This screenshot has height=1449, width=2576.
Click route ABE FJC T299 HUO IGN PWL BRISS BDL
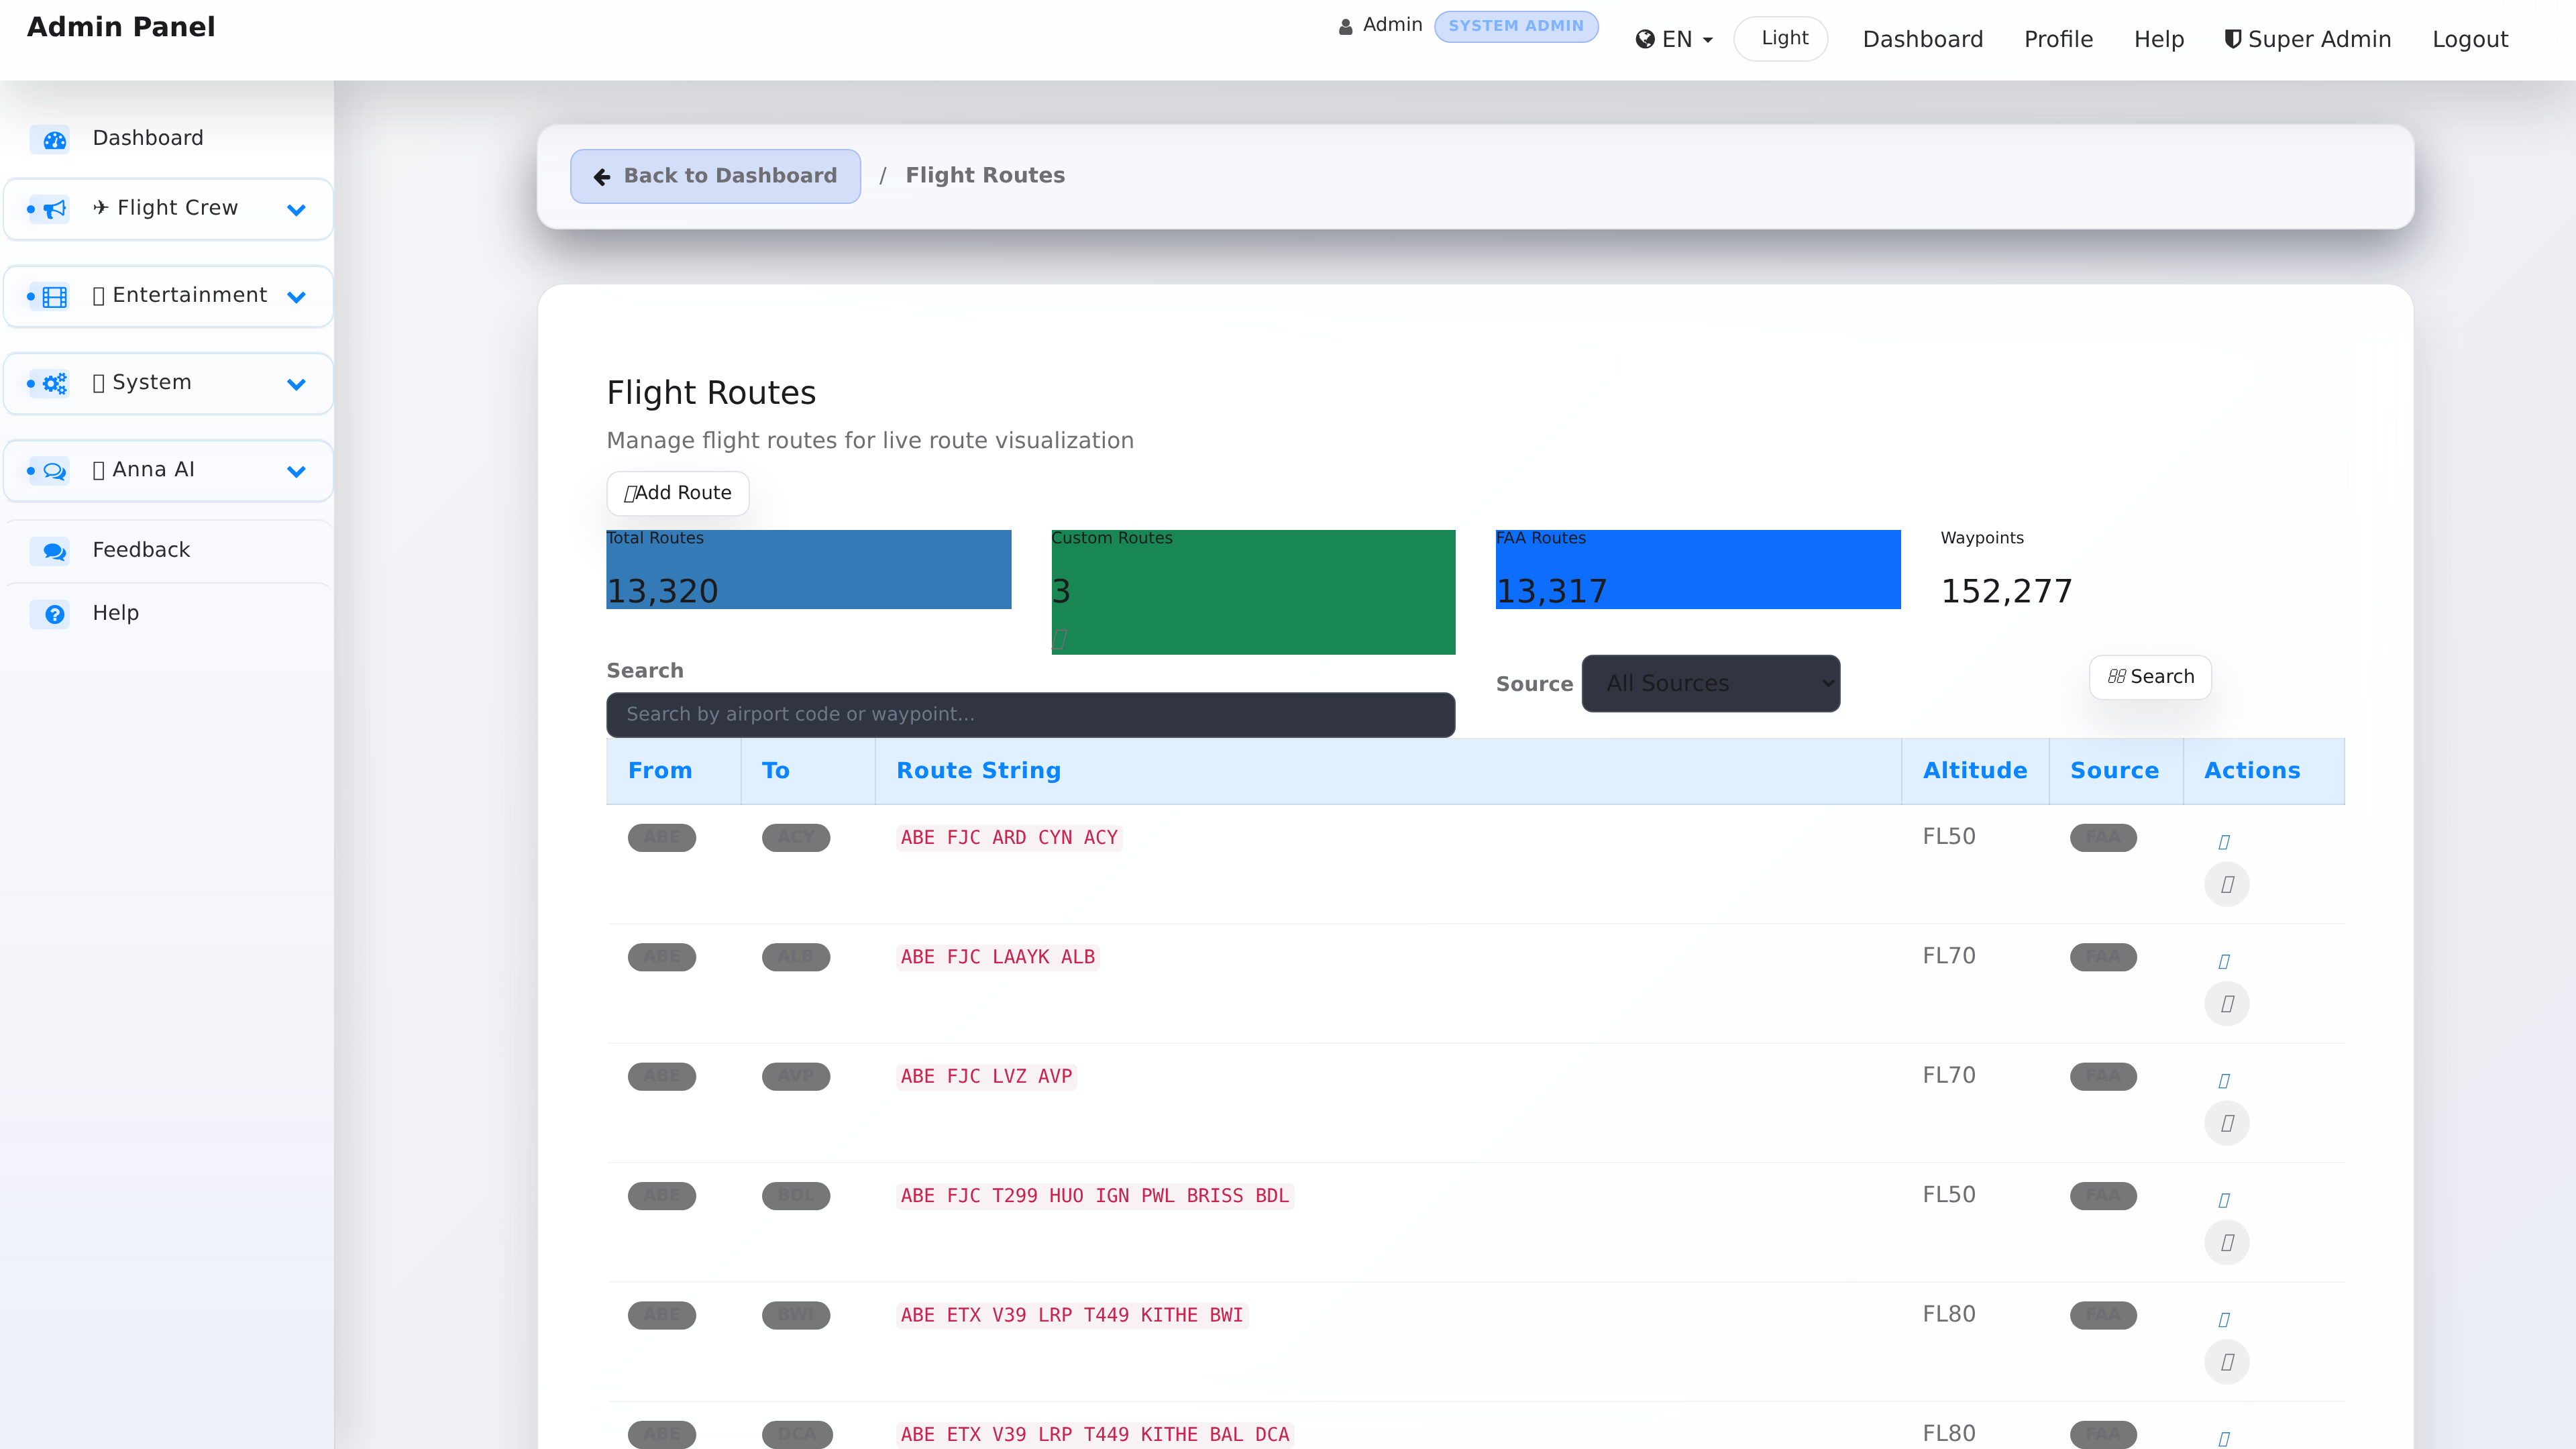pyautogui.click(x=1095, y=1195)
